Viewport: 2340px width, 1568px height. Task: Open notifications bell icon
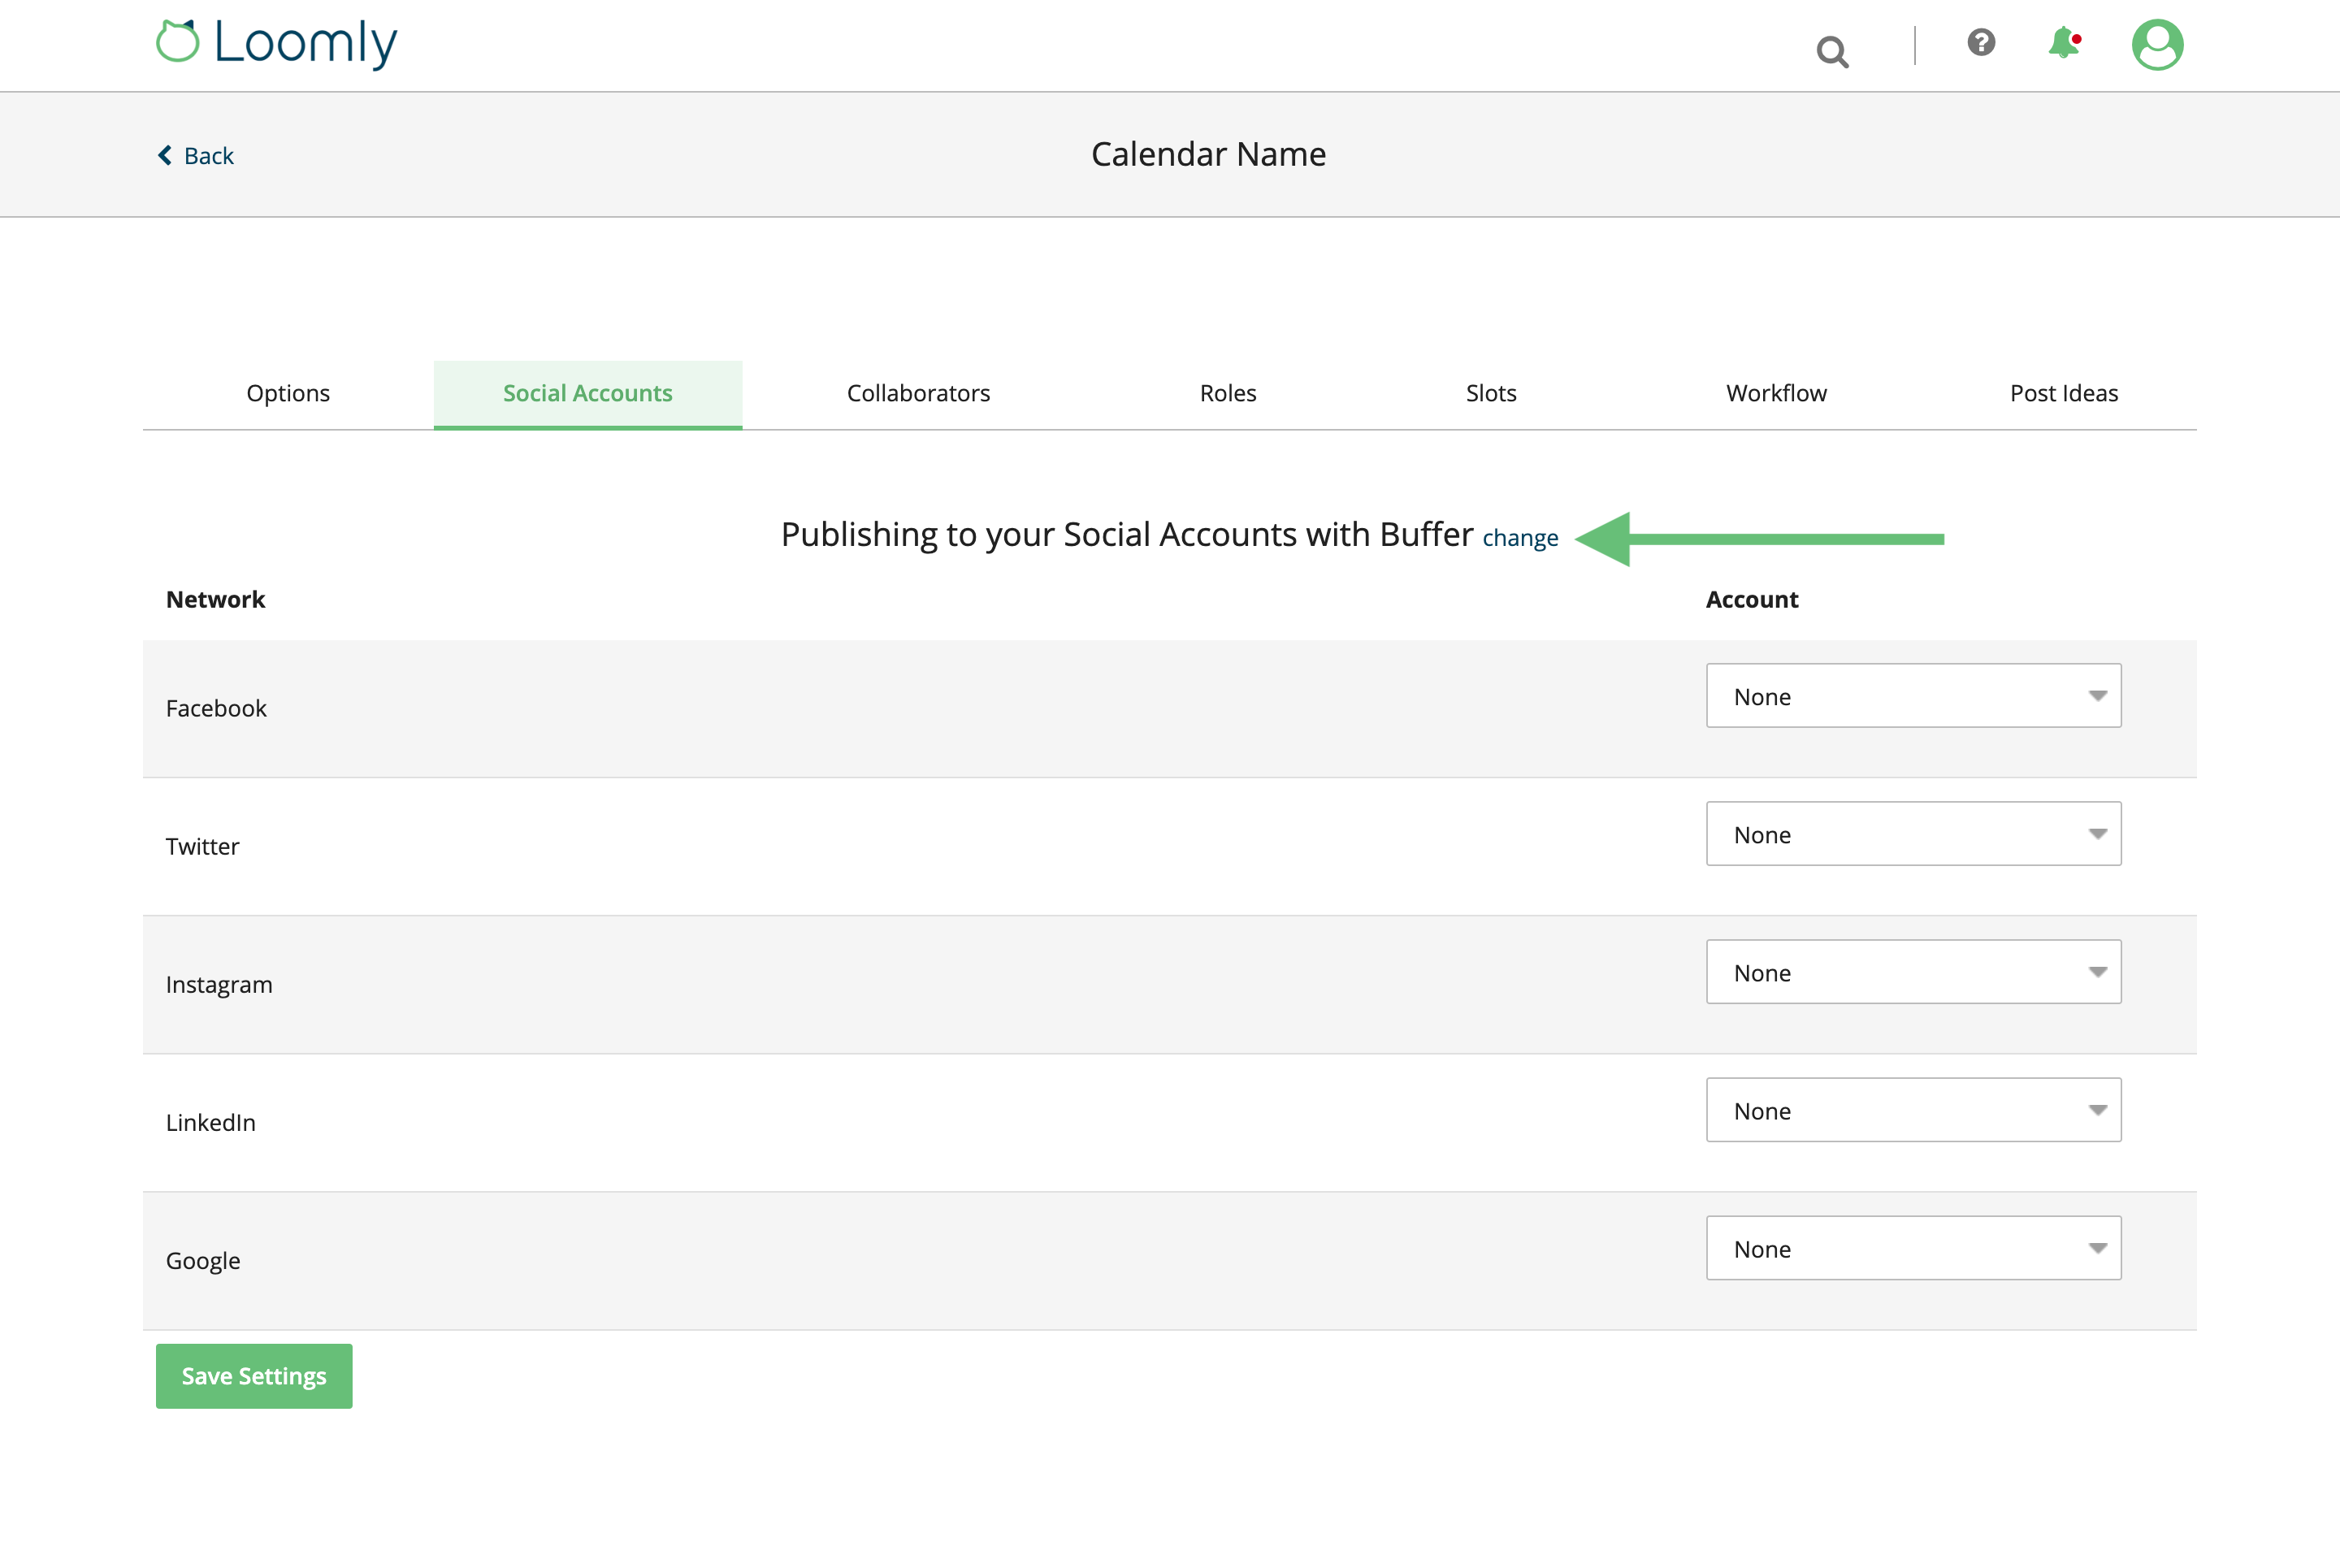pos(2063,43)
